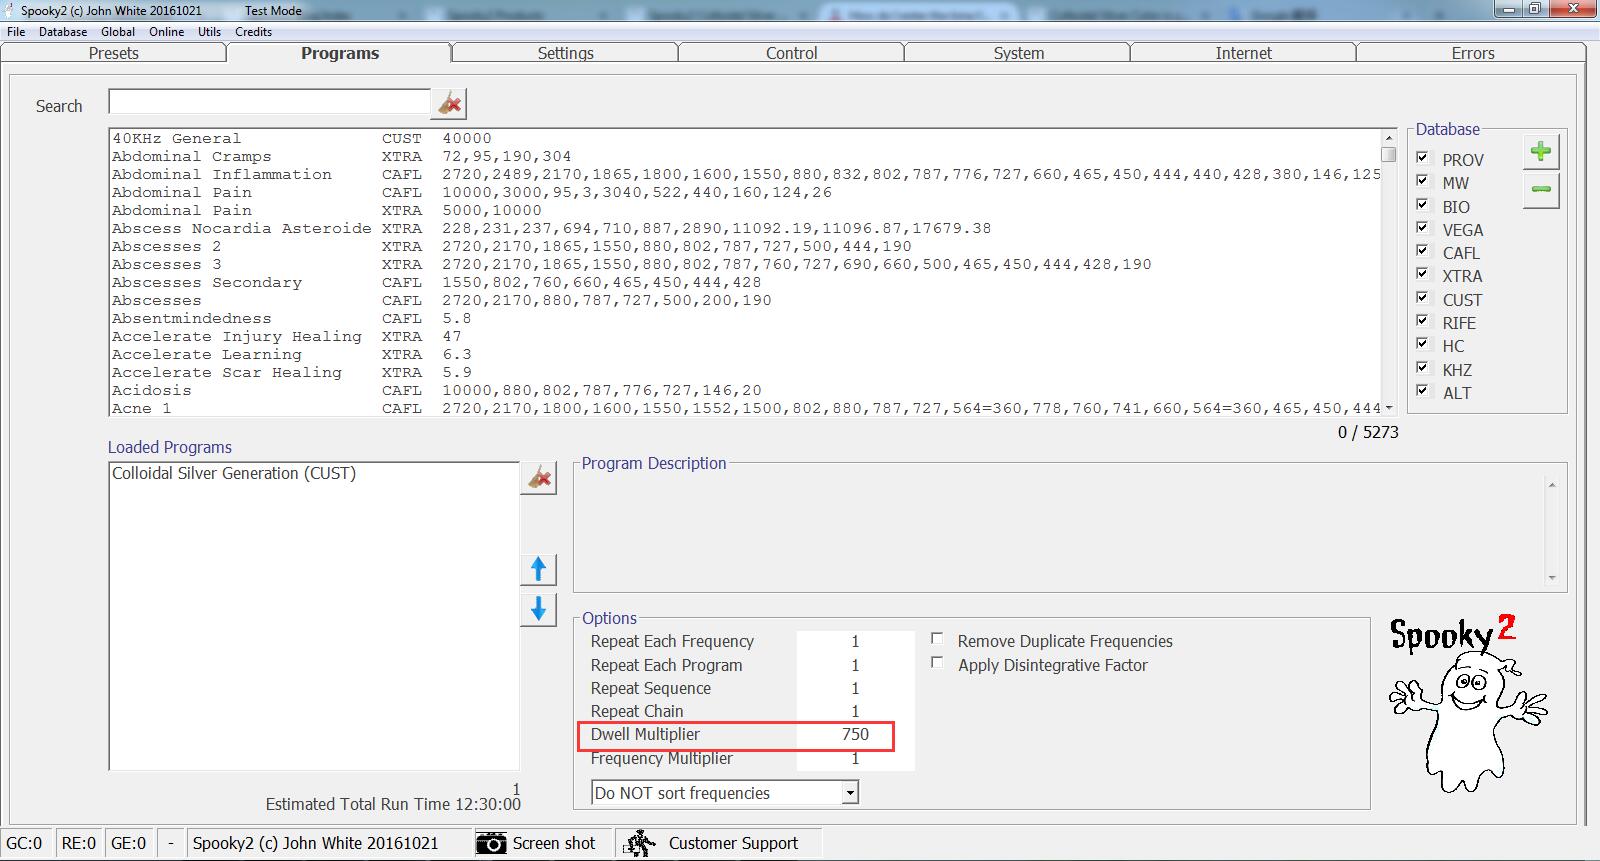Image resolution: width=1600 pixels, height=861 pixels.
Task: Open the Credits menu
Action: [x=253, y=31]
